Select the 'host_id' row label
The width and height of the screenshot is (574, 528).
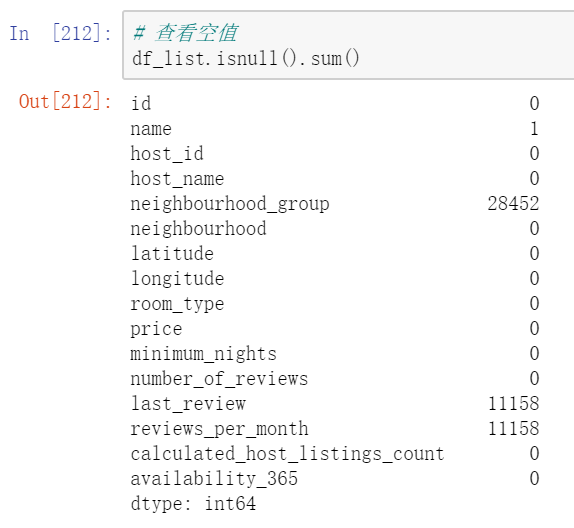pyautogui.click(x=167, y=153)
